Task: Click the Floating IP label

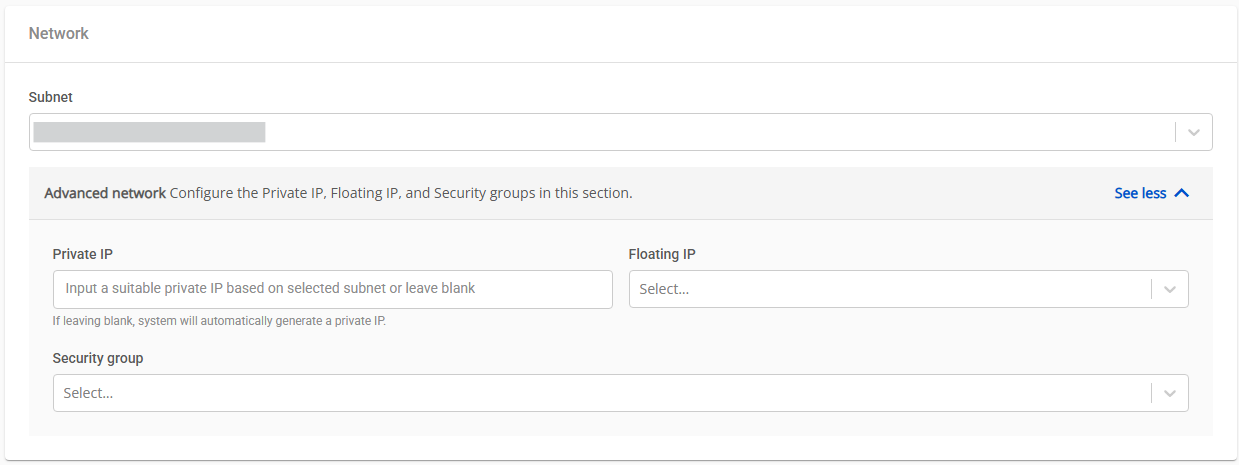Action: (662, 254)
